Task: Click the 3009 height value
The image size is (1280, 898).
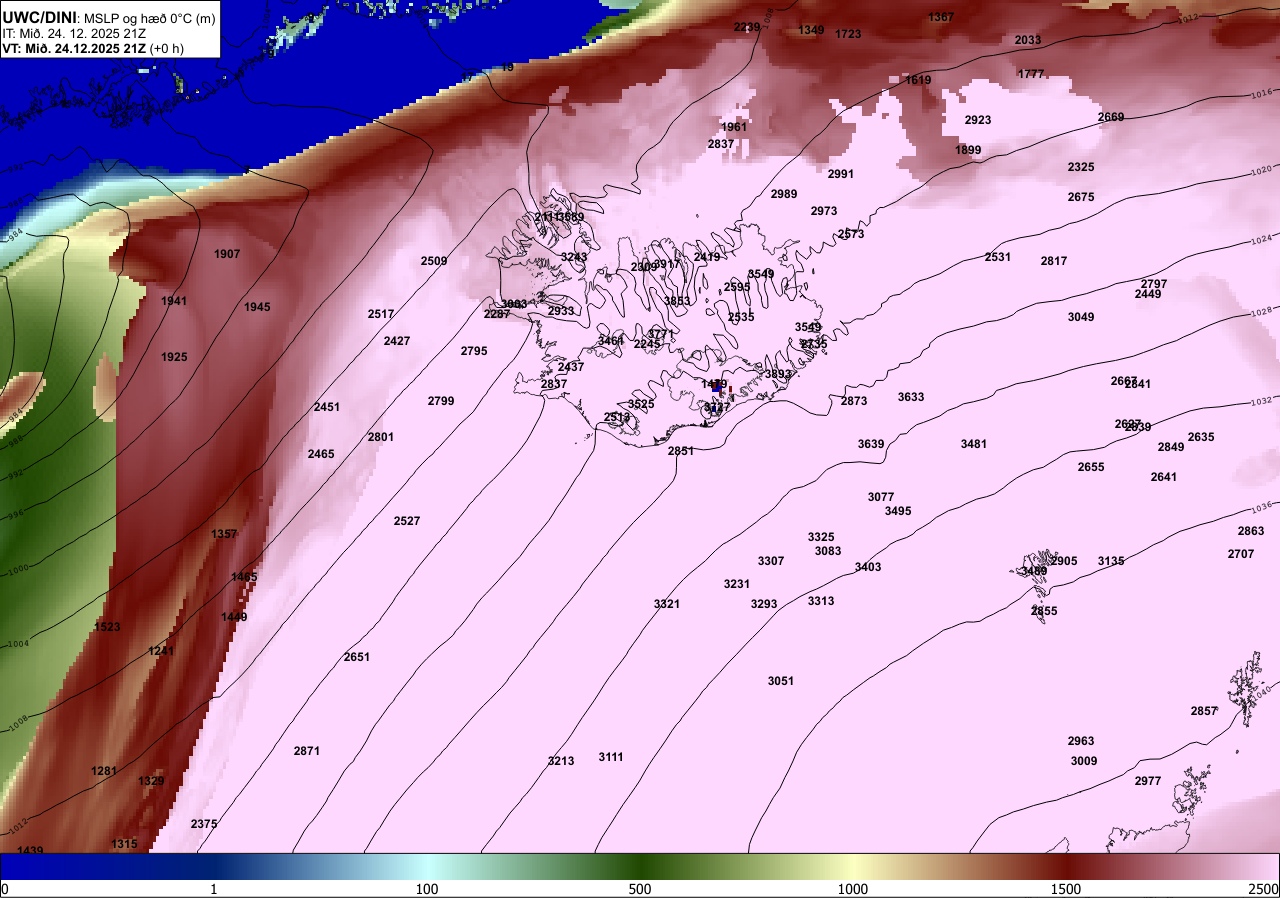Action: 1084,761
